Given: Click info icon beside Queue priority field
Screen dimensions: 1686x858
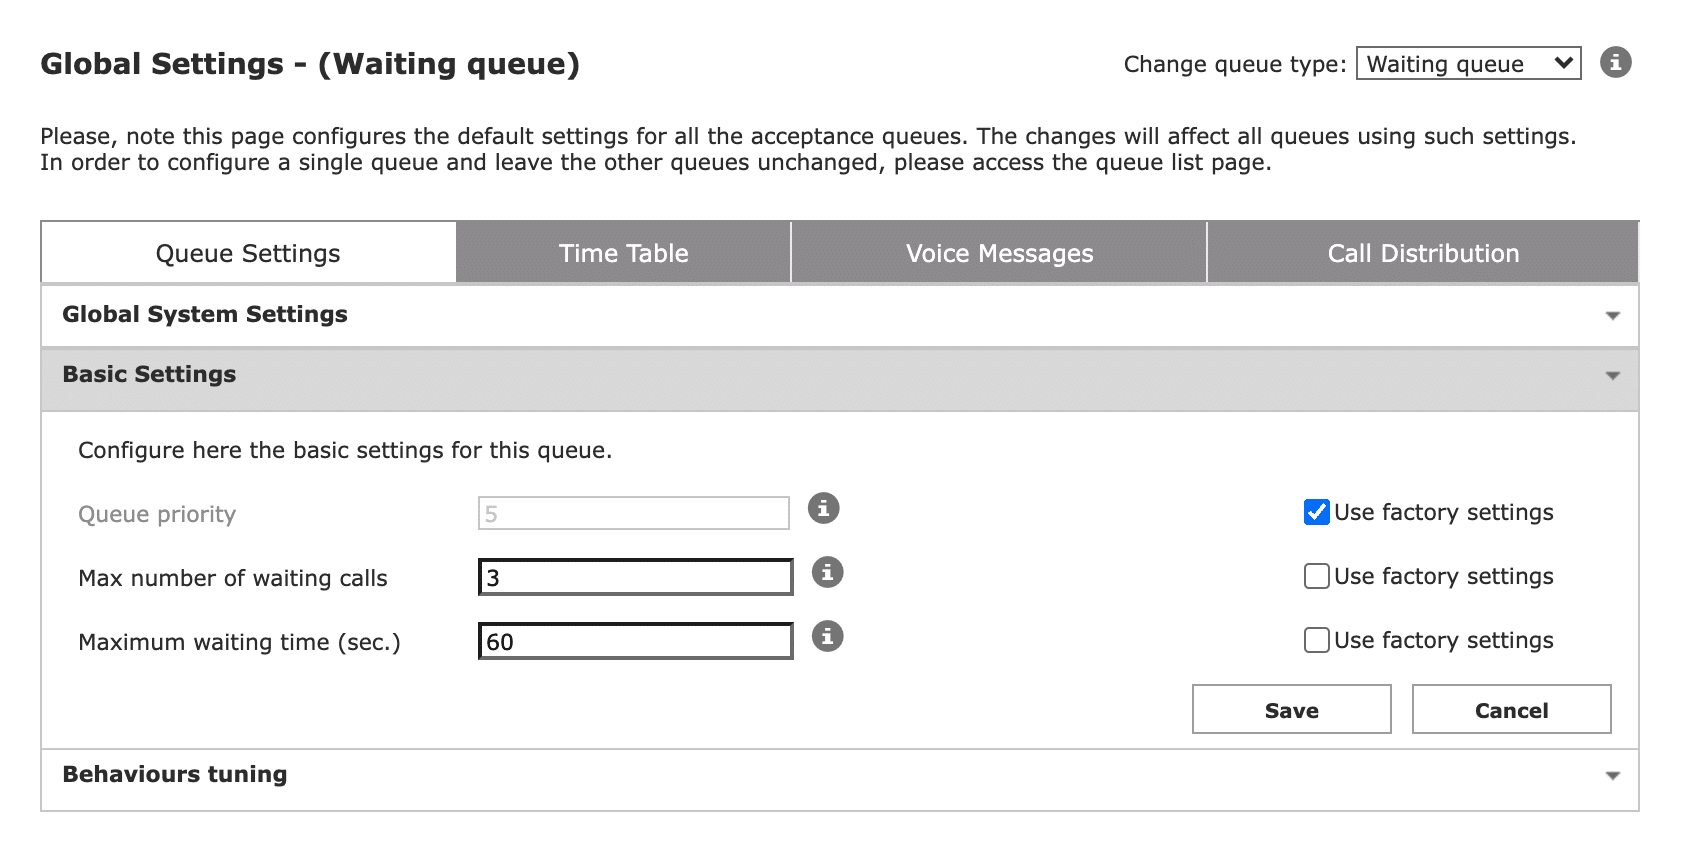Looking at the screenshot, I should pos(823,509).
